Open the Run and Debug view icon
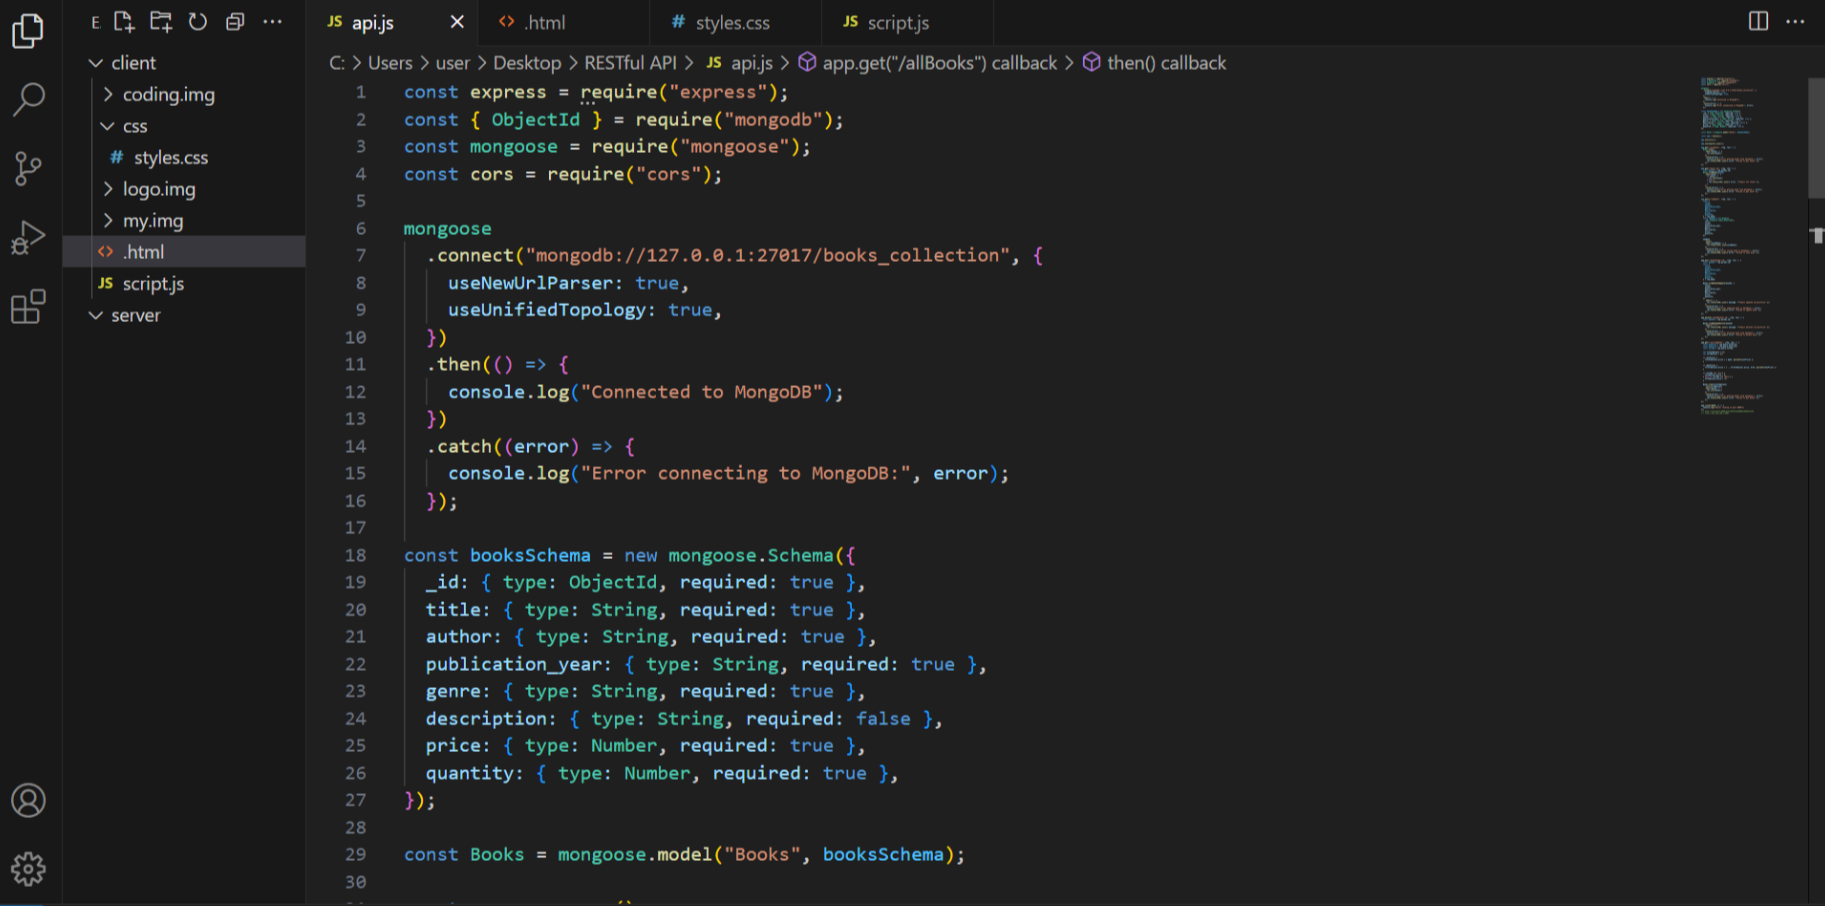The image size is (1825, 906). pyautogui.click(x=28, y=238)
